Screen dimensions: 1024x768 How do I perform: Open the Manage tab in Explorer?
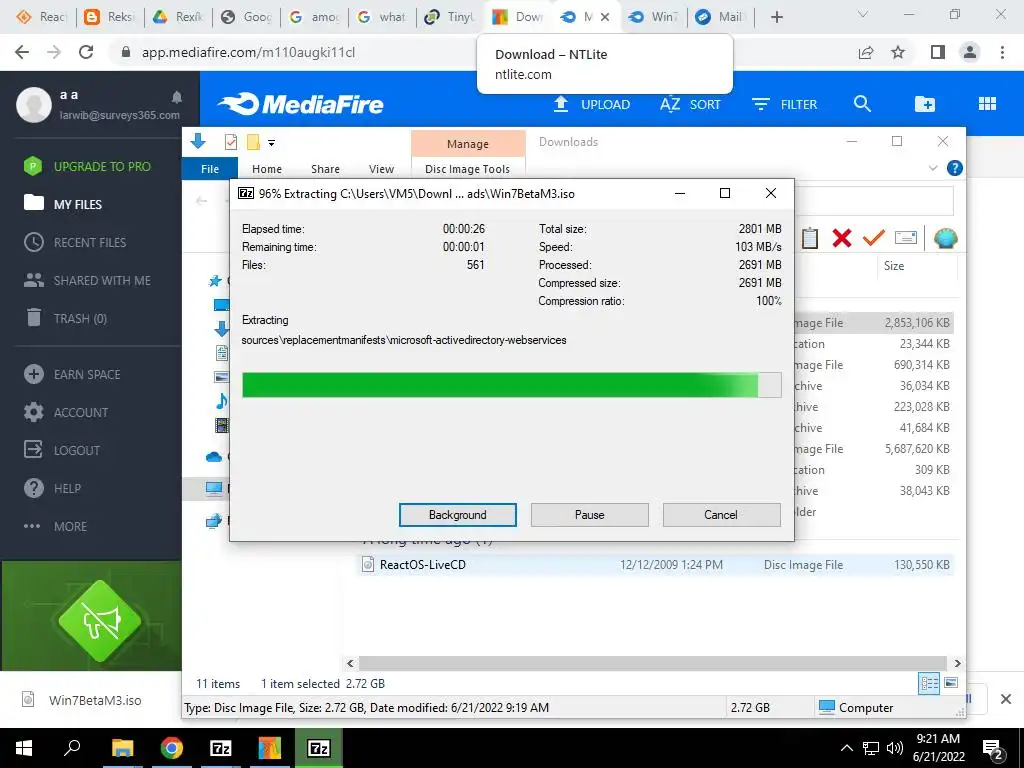pos(468,144)
